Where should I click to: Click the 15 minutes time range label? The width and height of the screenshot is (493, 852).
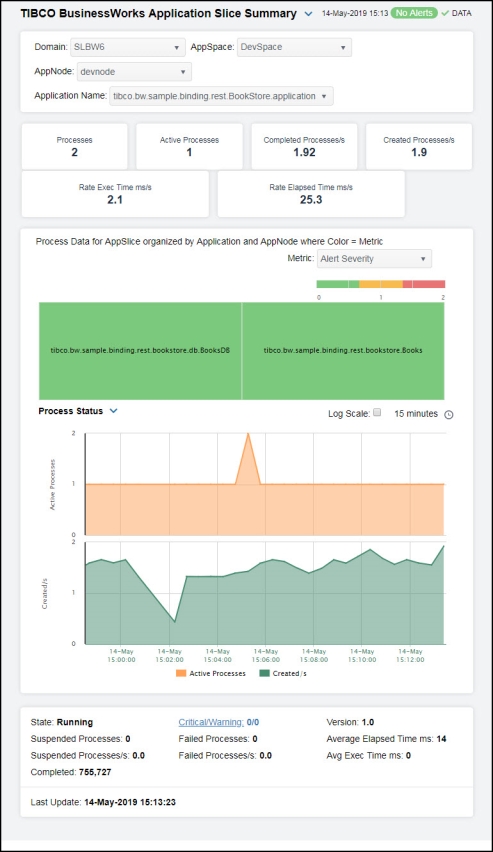coord(416,414)
